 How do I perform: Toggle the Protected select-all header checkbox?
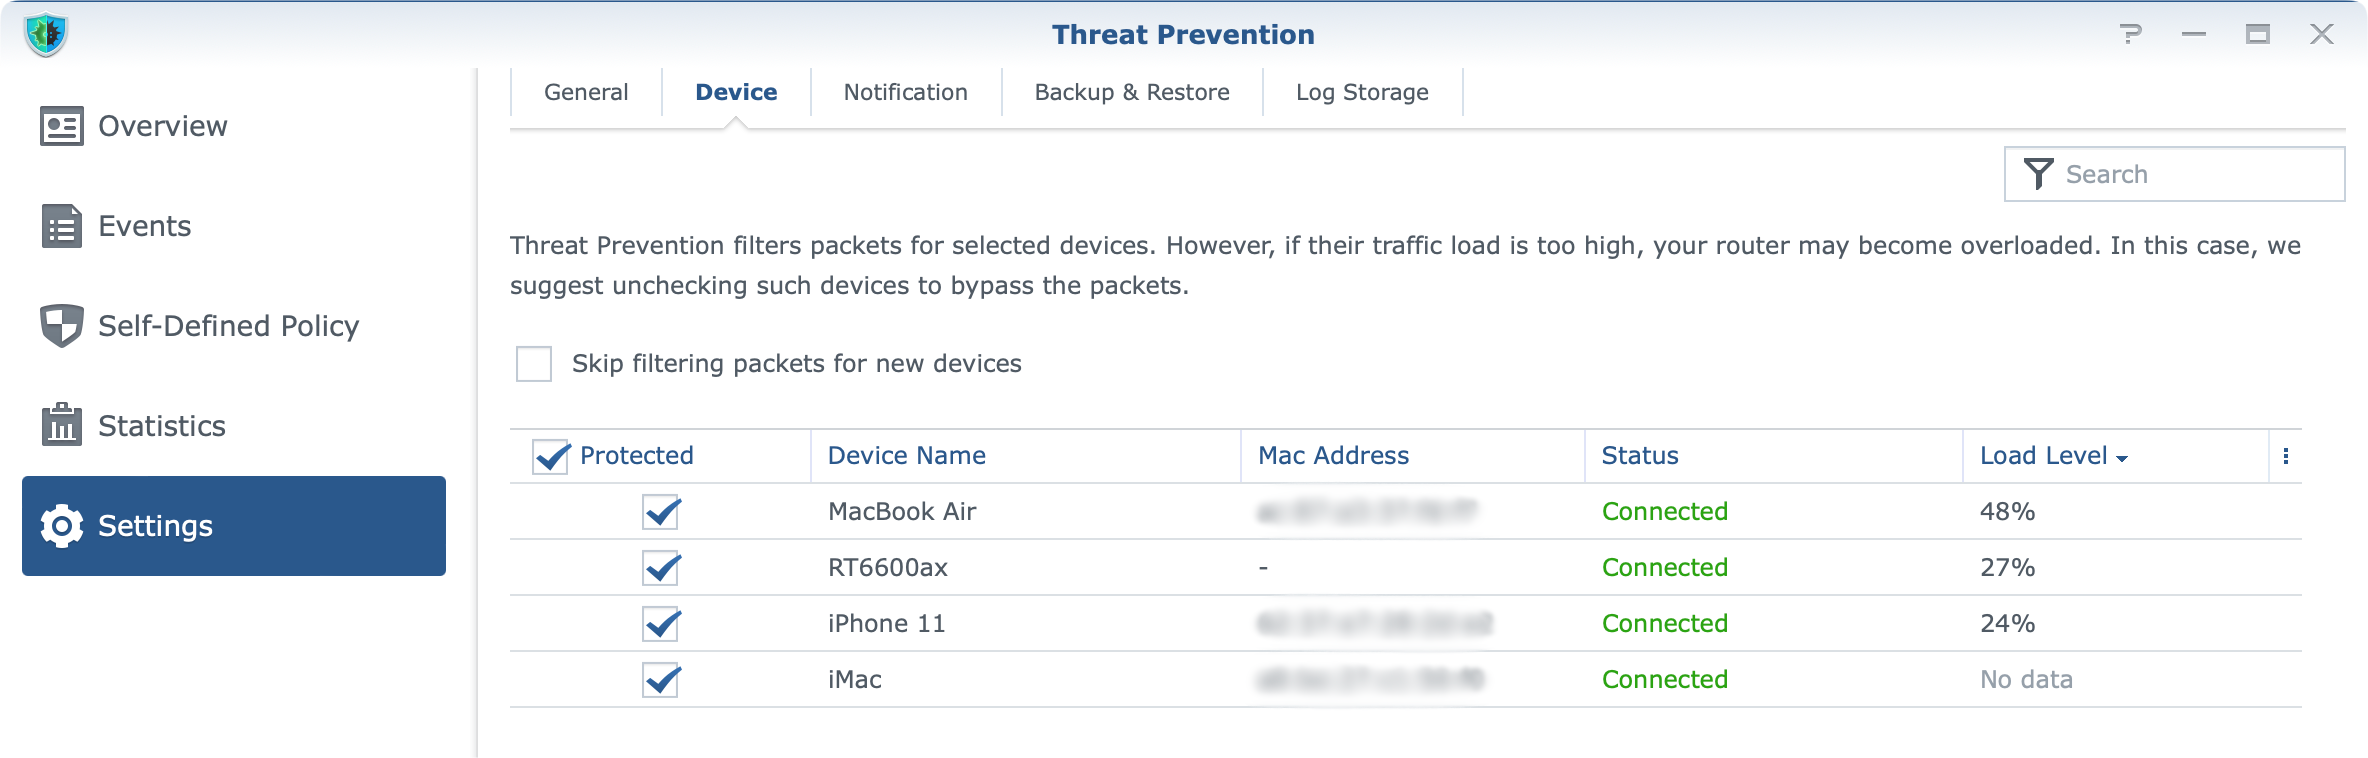pyautogui.click(x=551, y=456)
